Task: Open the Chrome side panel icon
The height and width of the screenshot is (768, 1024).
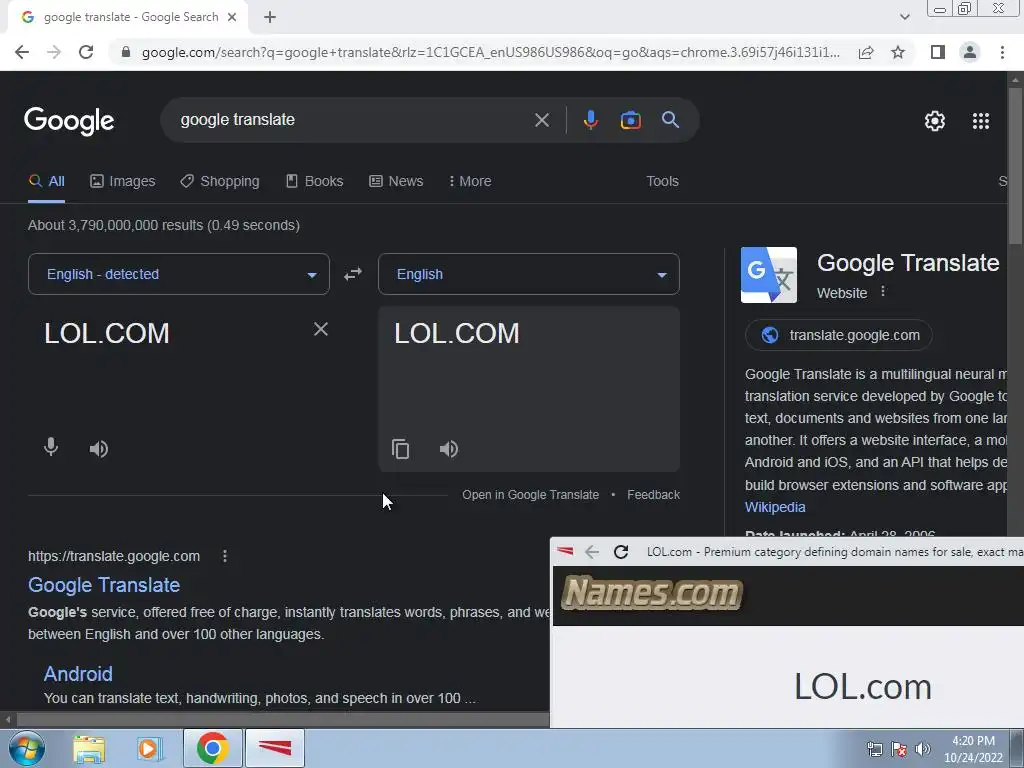Action: [938, 52]
